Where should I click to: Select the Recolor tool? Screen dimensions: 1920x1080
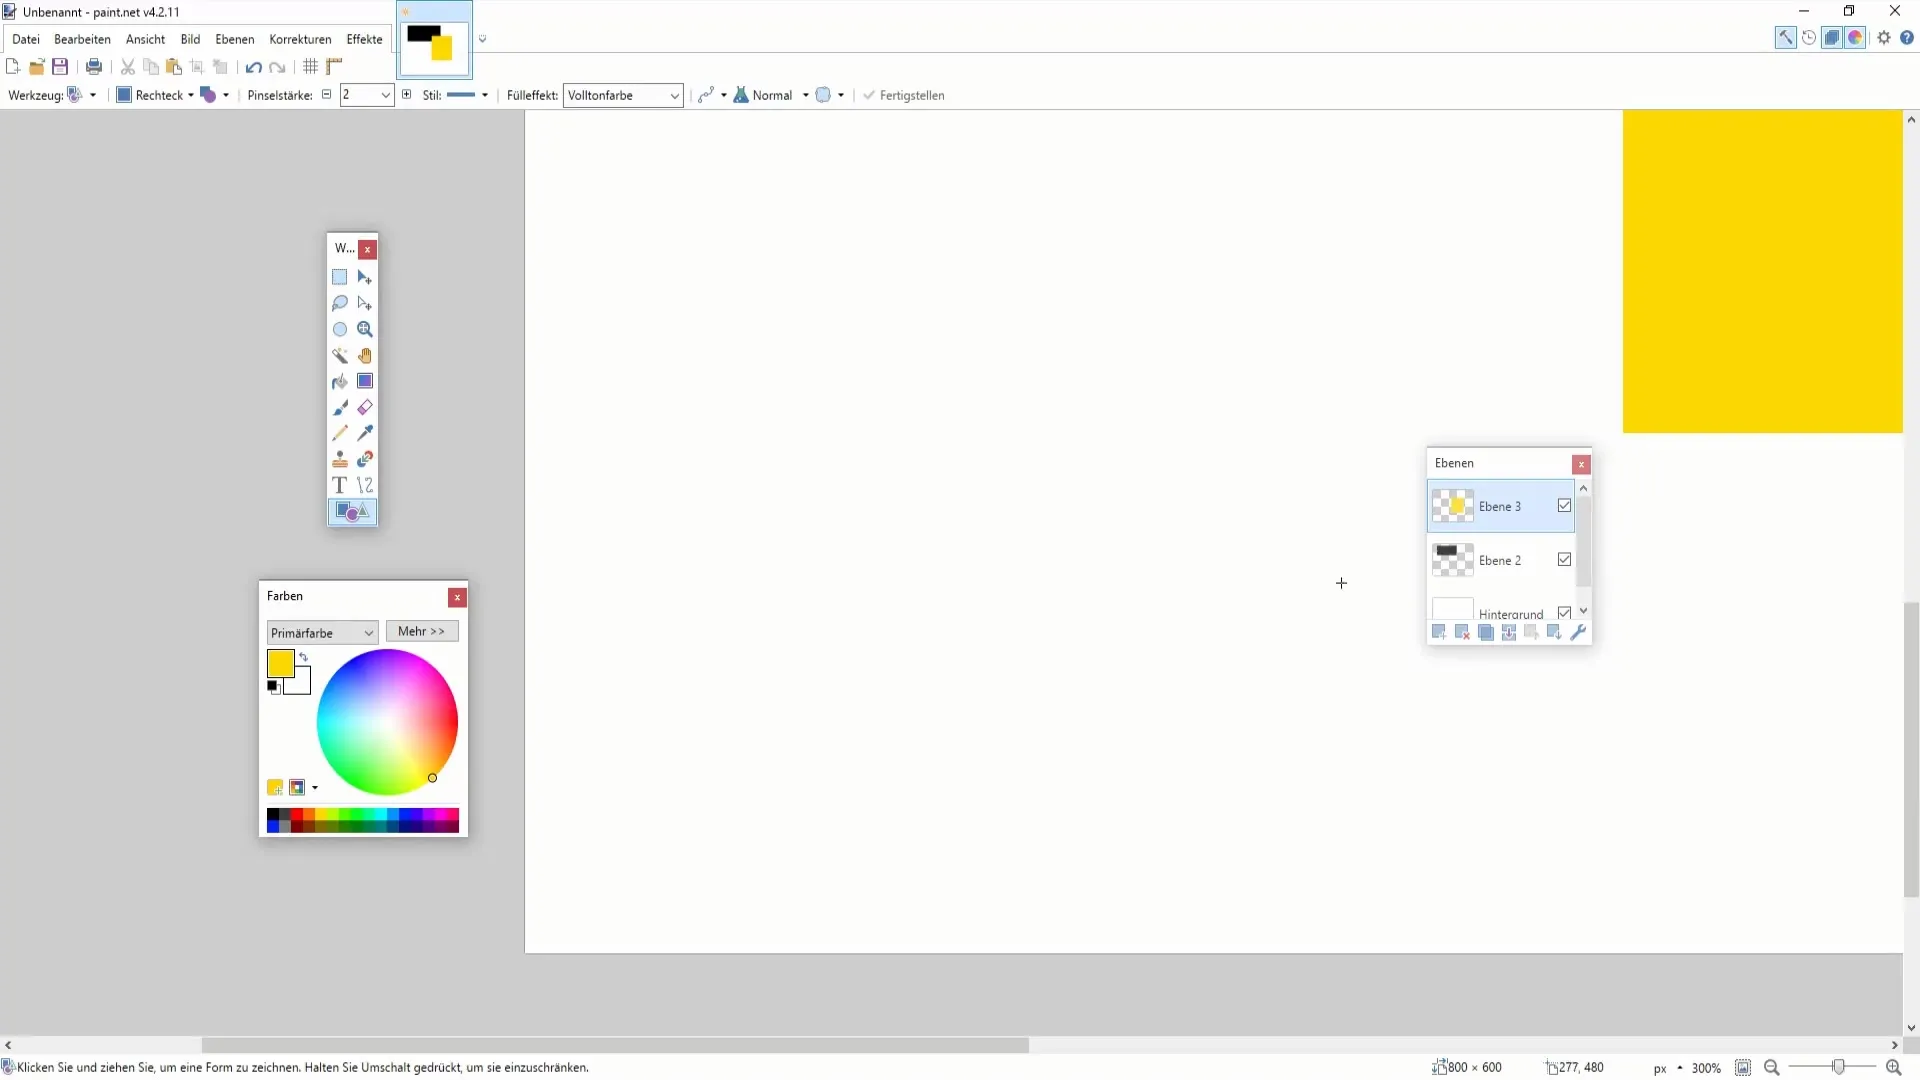pos(365,459)
